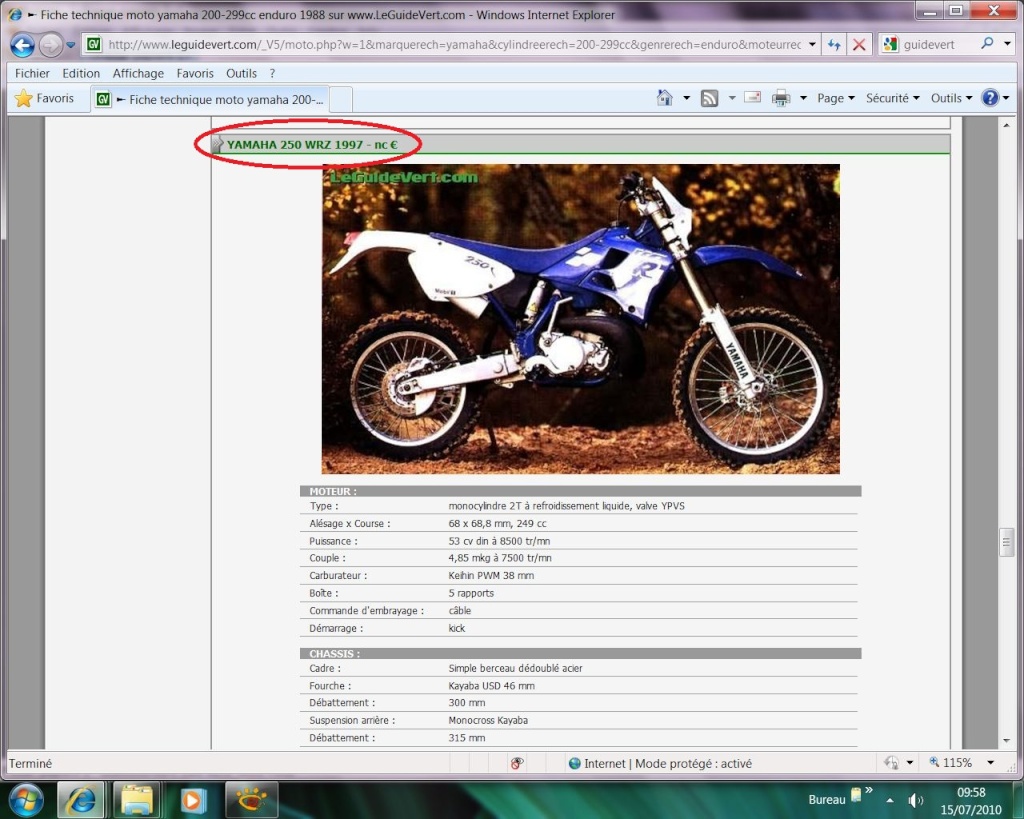
Task: Click the read mail icon
Action: click(x=752, y=98)
